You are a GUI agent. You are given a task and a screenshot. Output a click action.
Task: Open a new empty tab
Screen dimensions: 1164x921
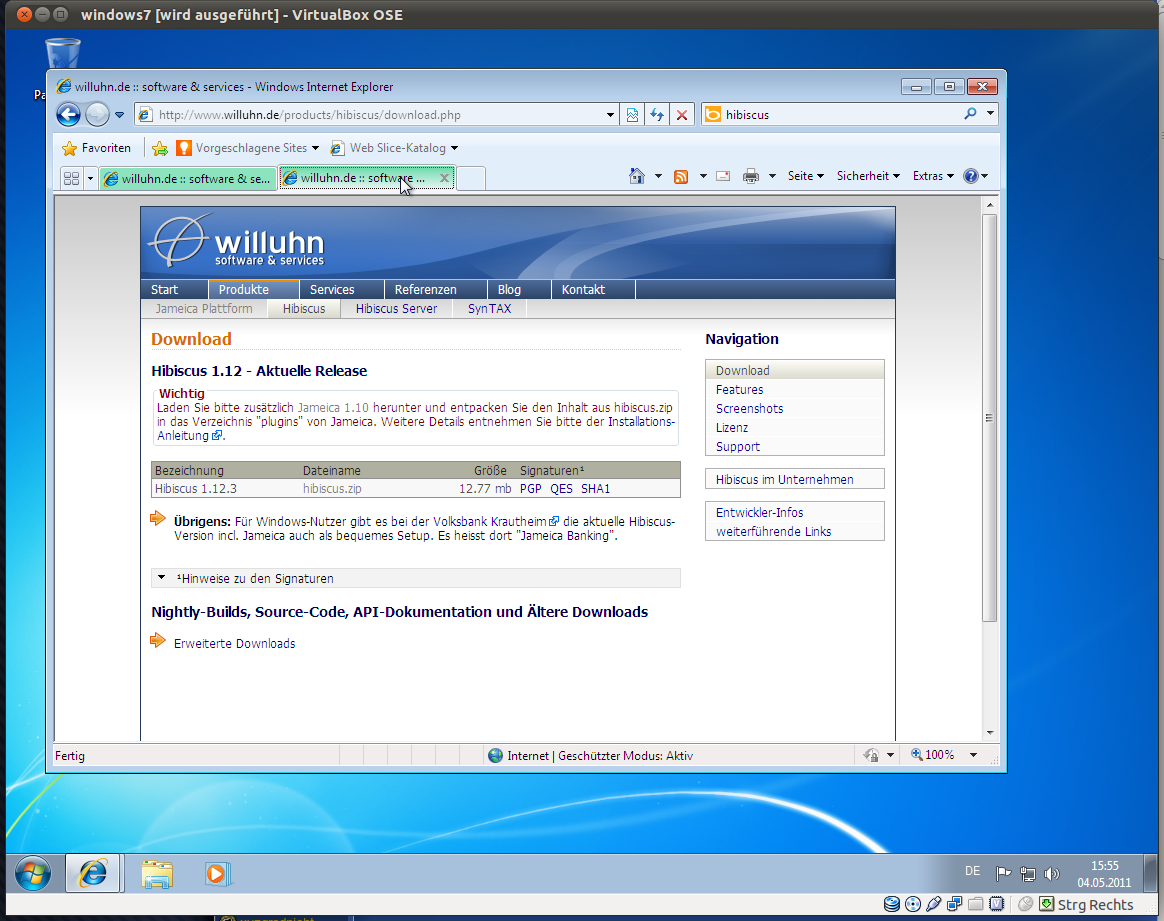click(x=471, y=178)
